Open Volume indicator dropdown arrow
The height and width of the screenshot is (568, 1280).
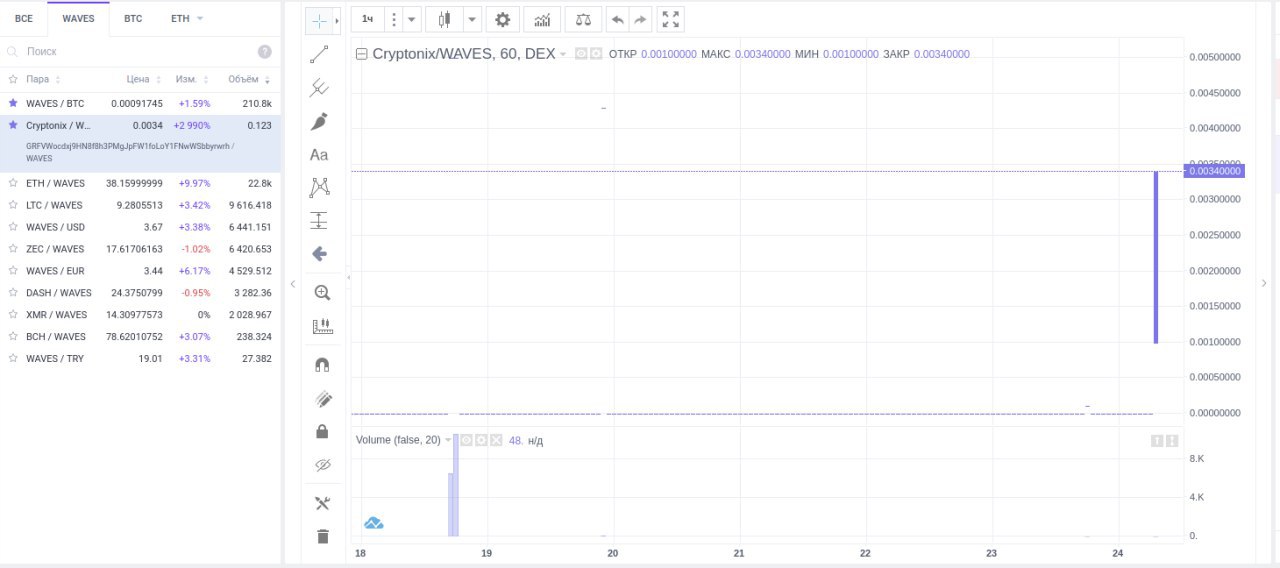[x=448, y=440]
